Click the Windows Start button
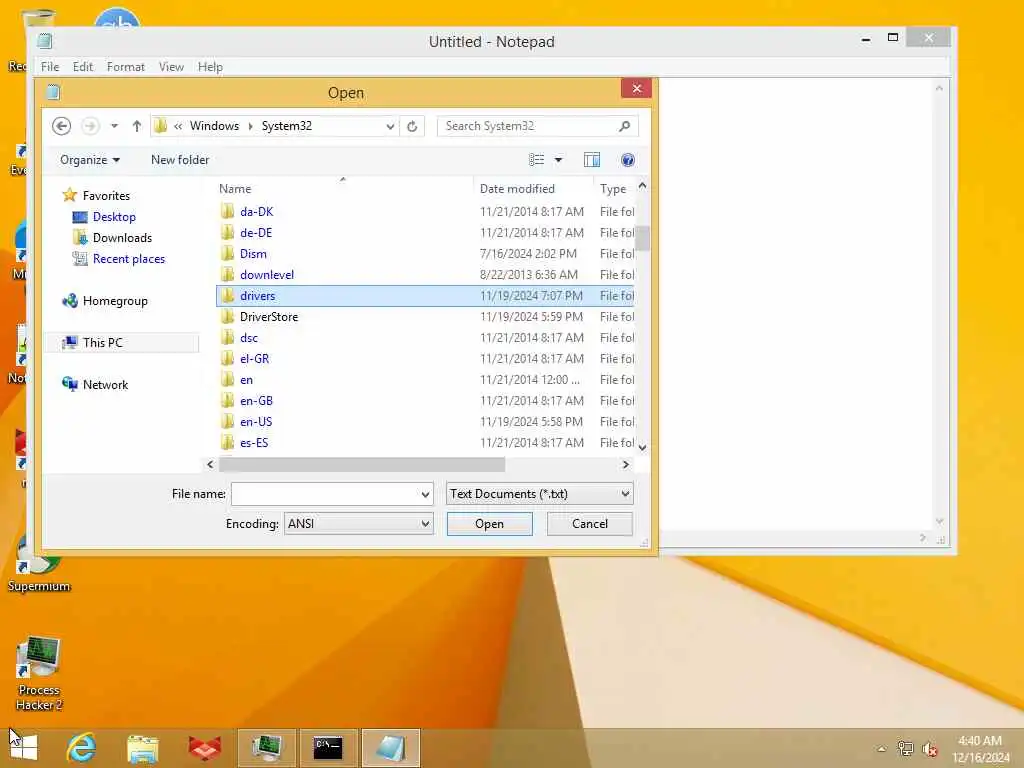The width and height of the screenshot is (1024, 768). 24,748
